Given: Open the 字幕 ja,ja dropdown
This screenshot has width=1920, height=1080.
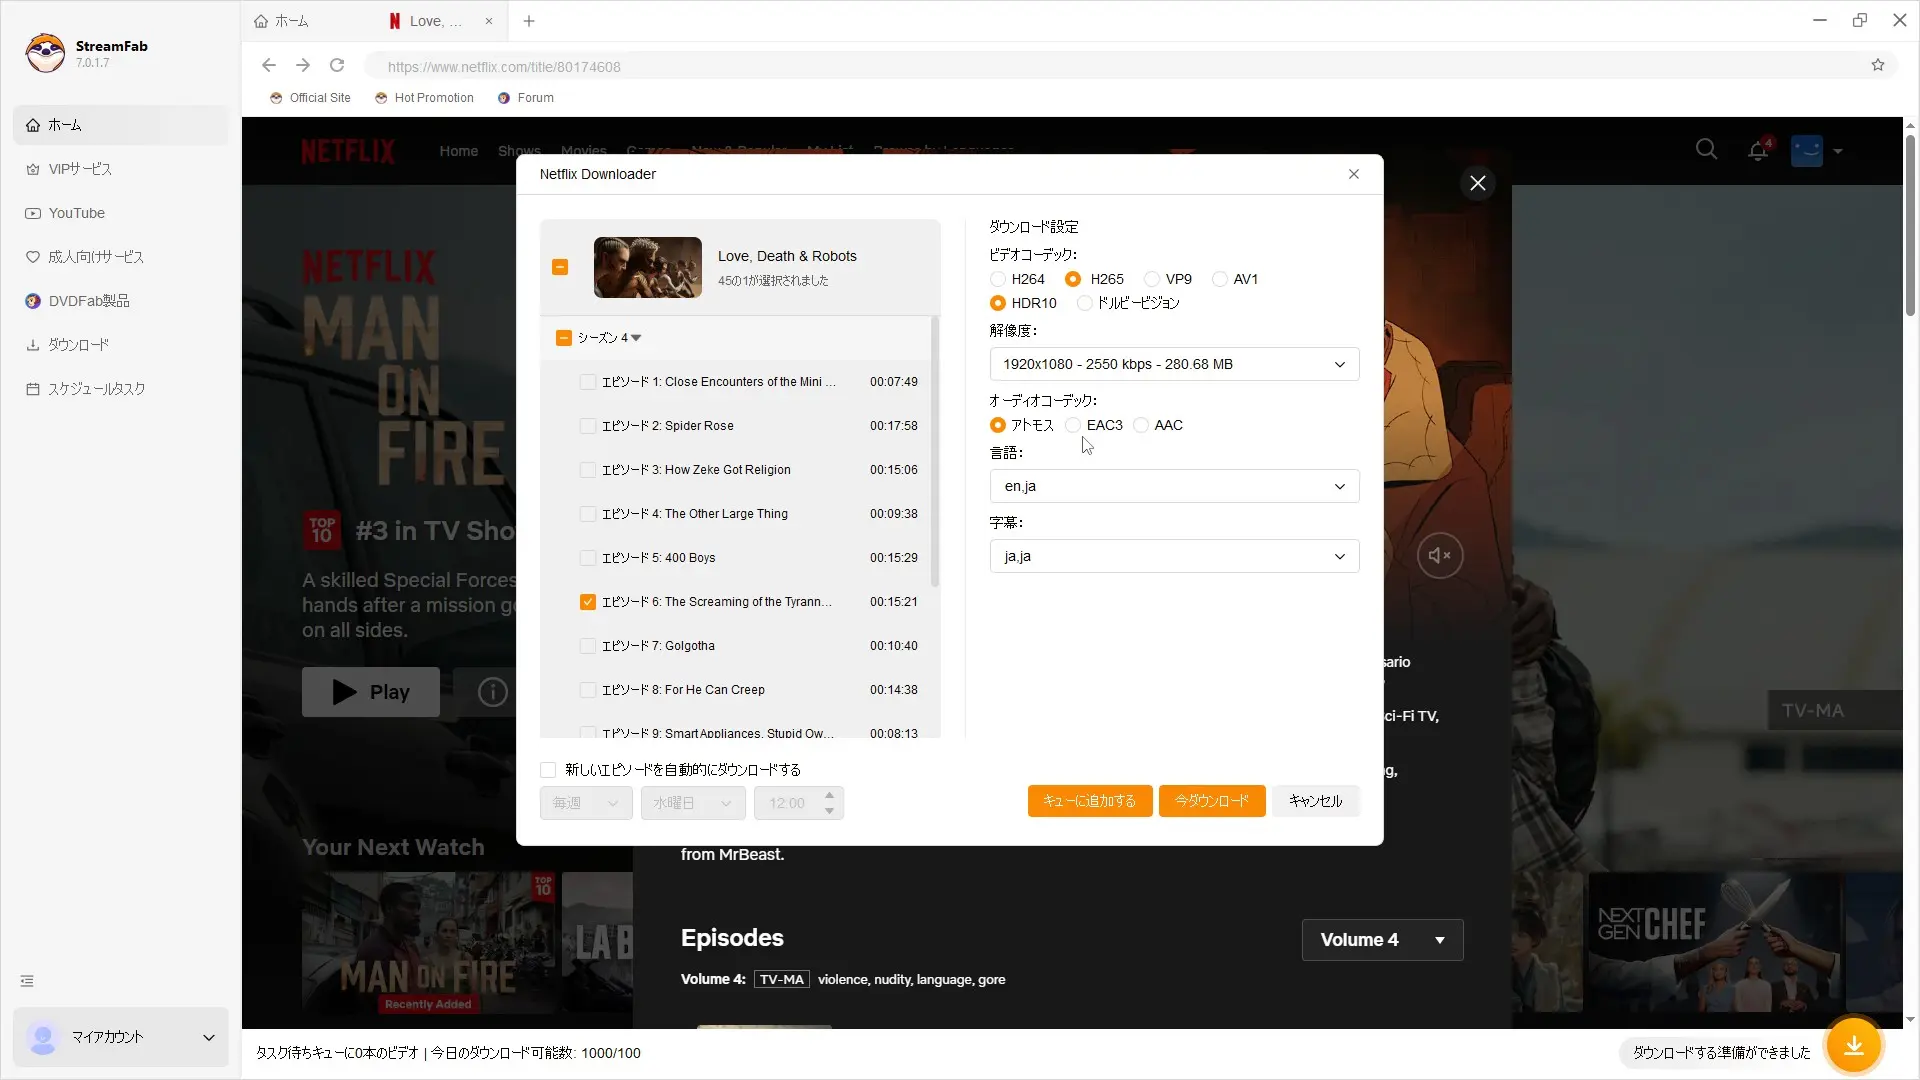Looking at the screenshot, I should click(1174, 556).
